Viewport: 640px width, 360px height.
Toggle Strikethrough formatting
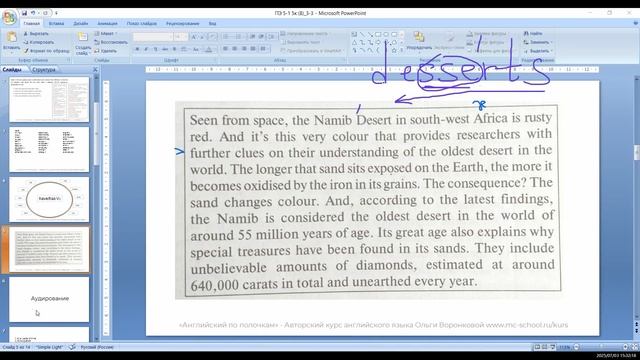pyautogui.click(x=165, y=49)
